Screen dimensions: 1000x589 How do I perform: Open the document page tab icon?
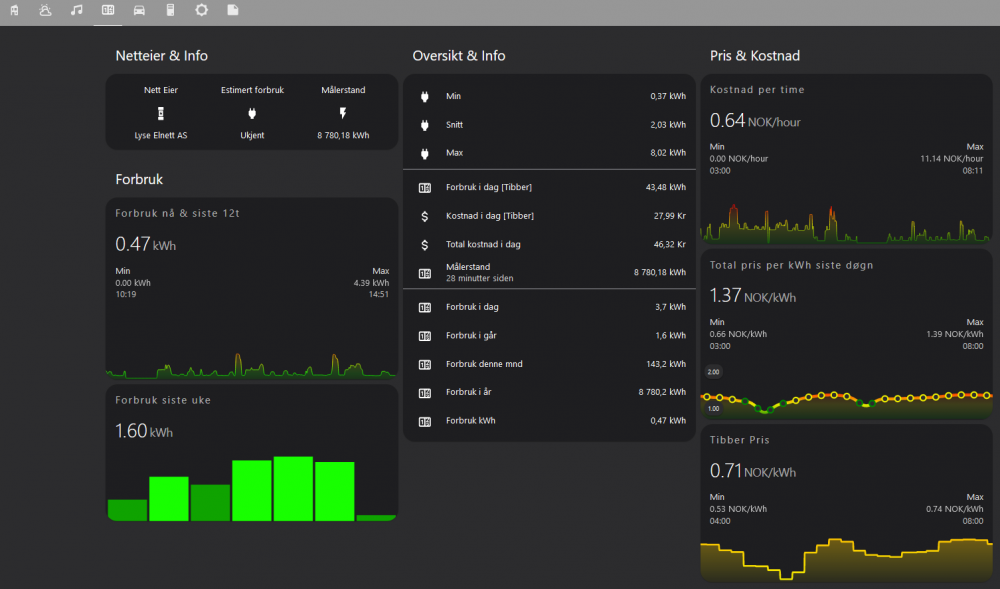click(x=233, y=10)
